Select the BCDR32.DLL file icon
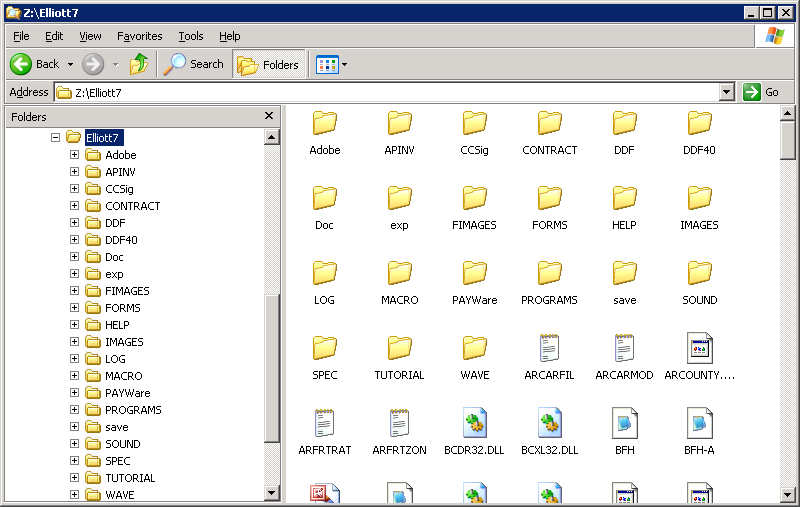Screen dimensions: 800x507 (474, 423)
